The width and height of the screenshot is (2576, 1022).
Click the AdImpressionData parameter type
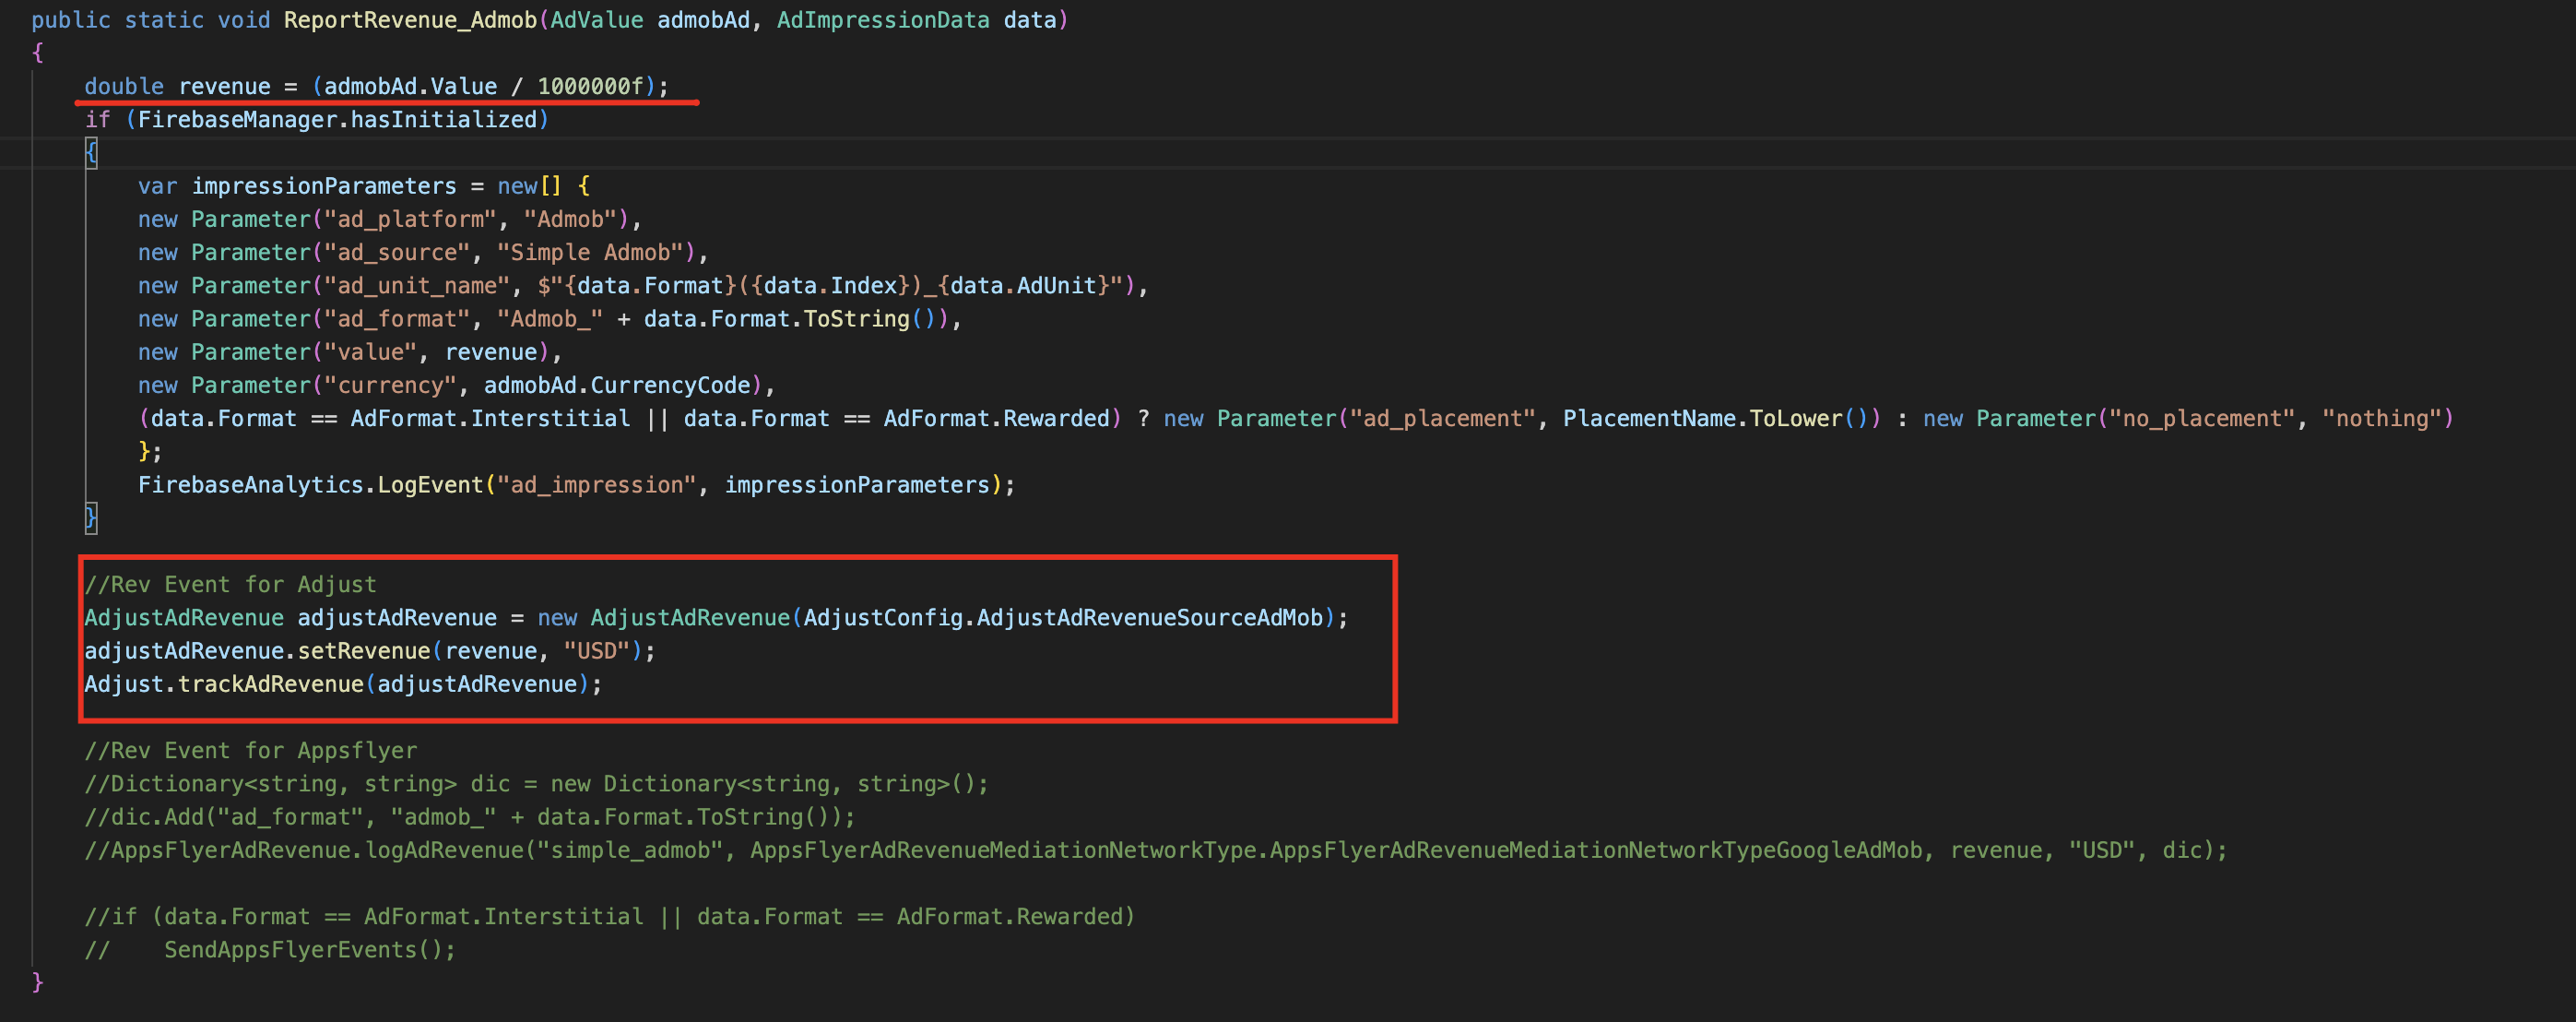pos(882,20)
